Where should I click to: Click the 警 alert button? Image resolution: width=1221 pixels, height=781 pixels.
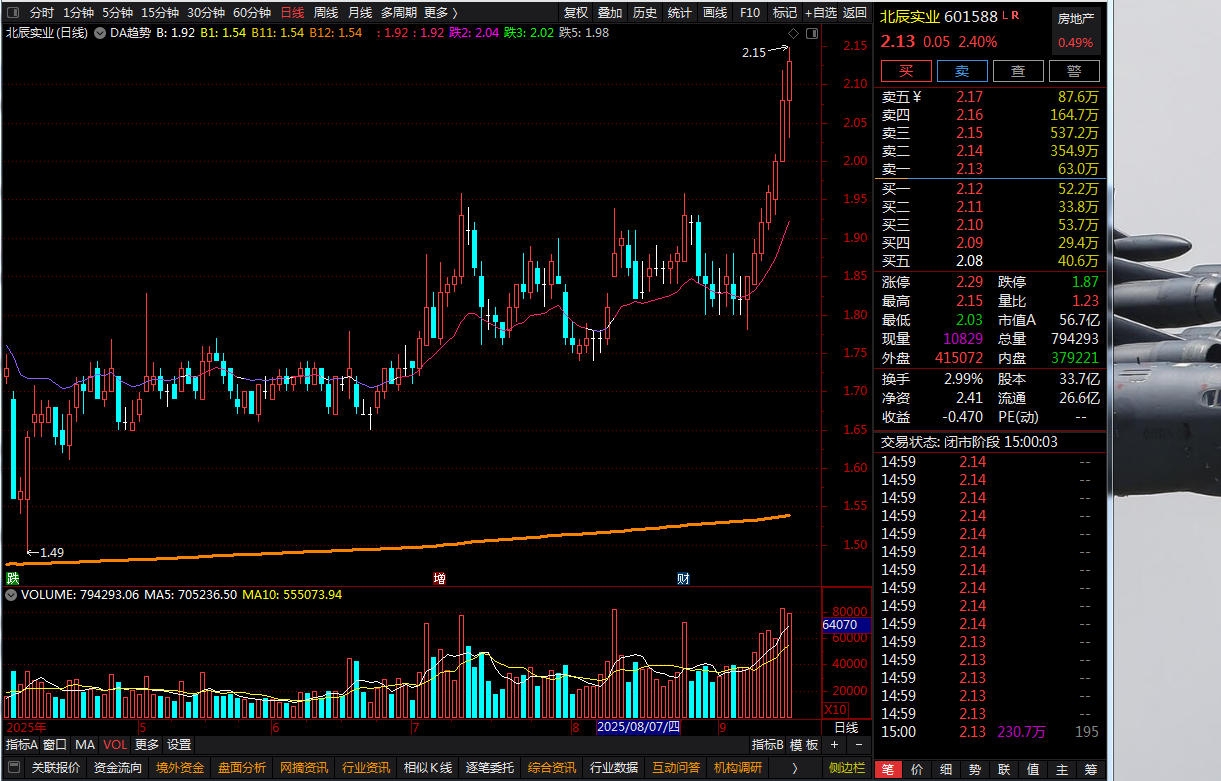click(1074, 70)
